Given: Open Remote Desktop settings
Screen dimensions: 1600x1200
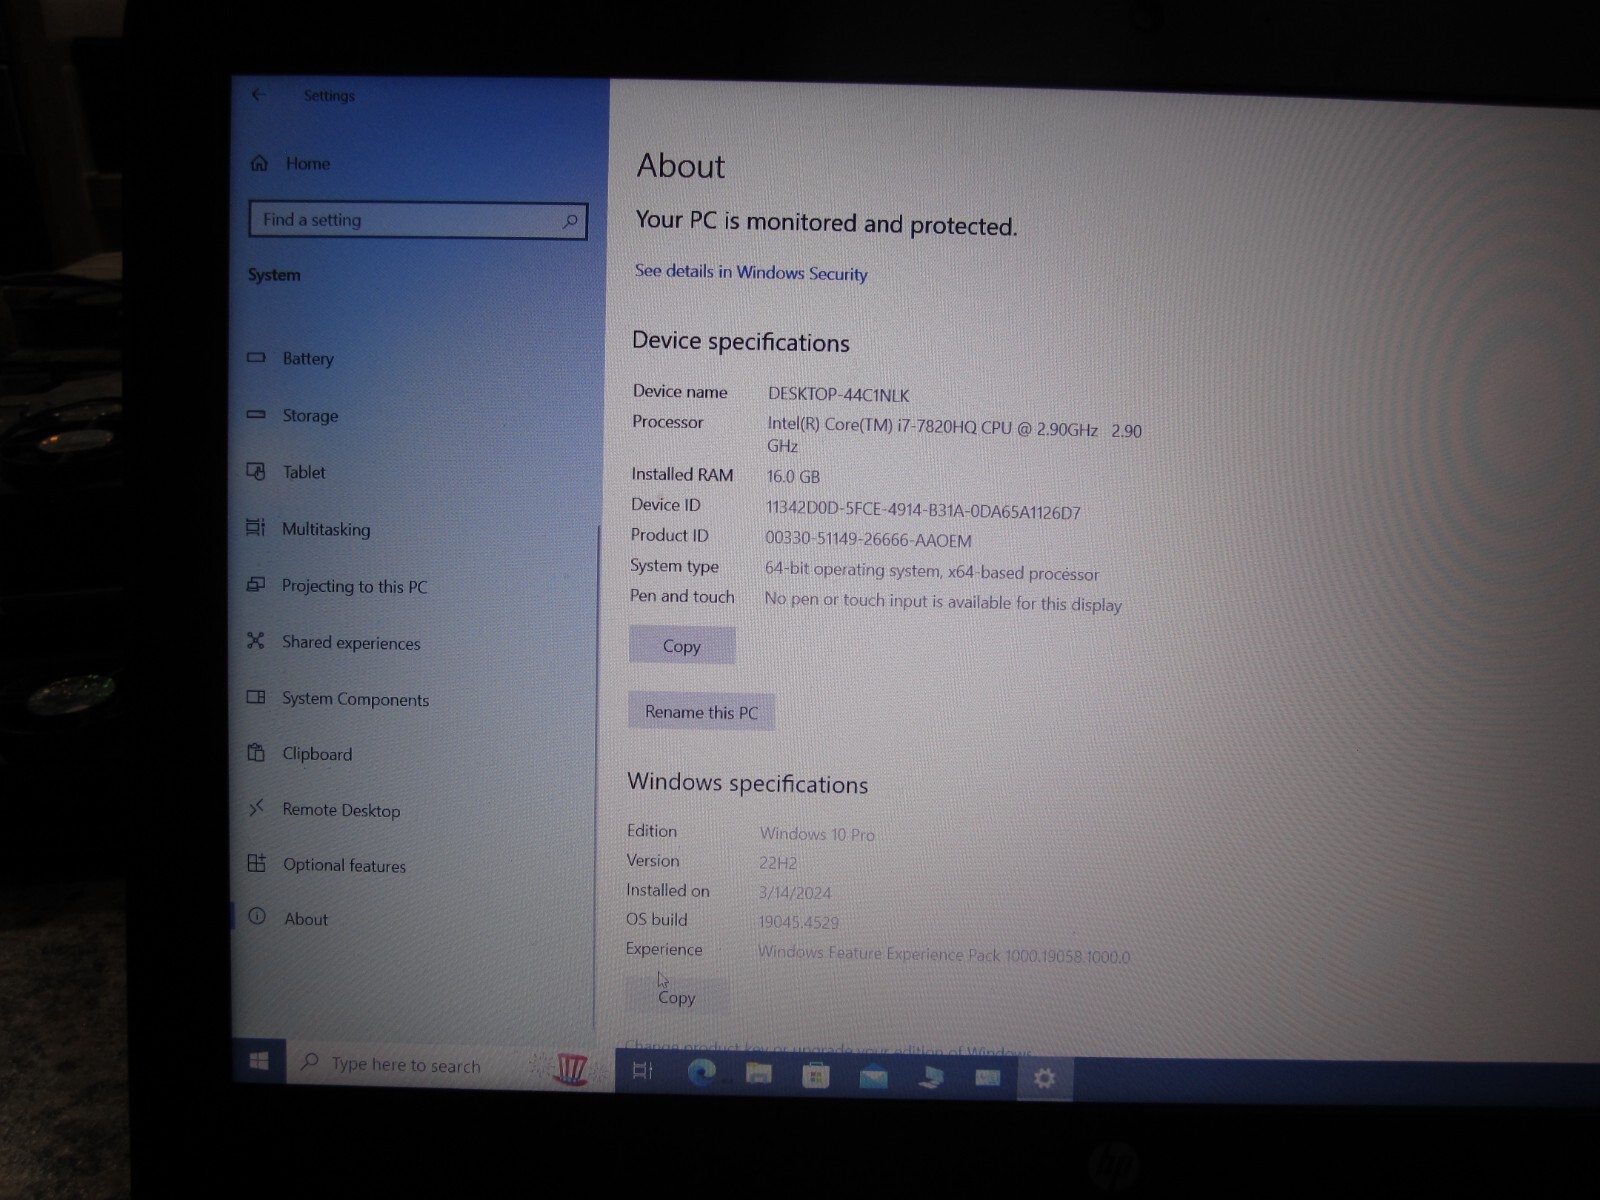Looking at the screenshot, I should 324,810.
